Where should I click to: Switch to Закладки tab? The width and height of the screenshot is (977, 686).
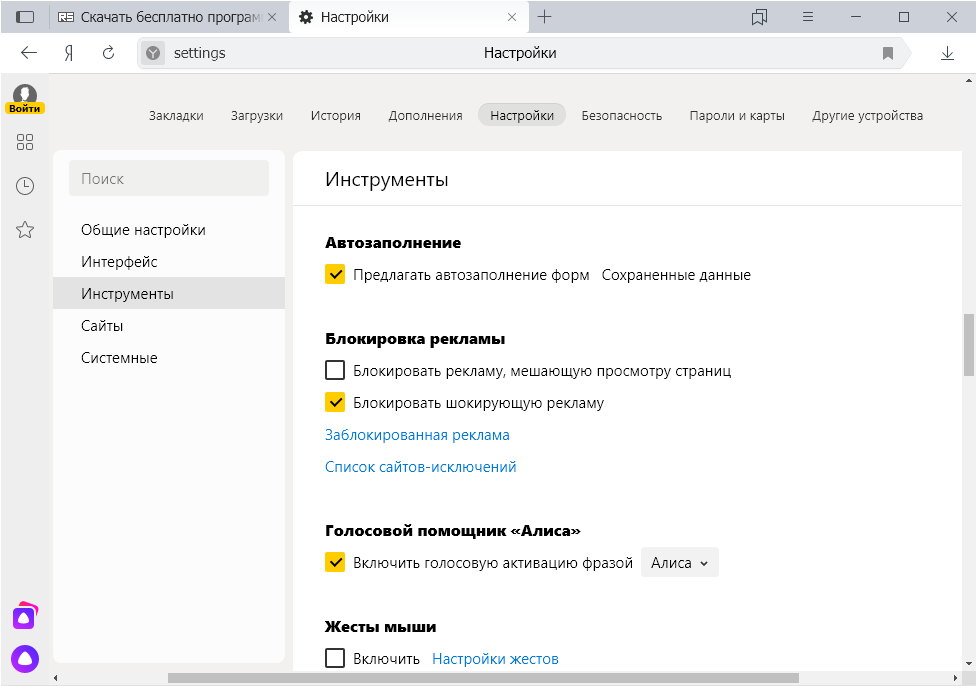176,115
